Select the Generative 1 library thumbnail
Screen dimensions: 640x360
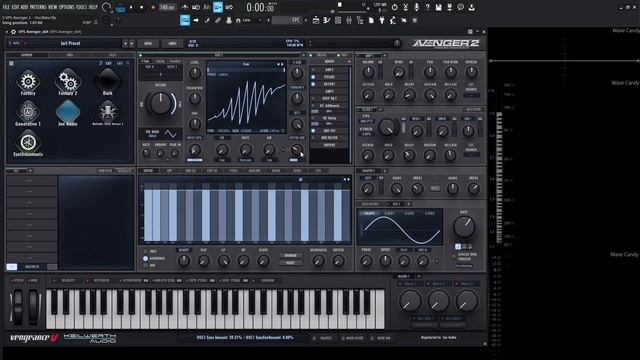tap(28, 113)
